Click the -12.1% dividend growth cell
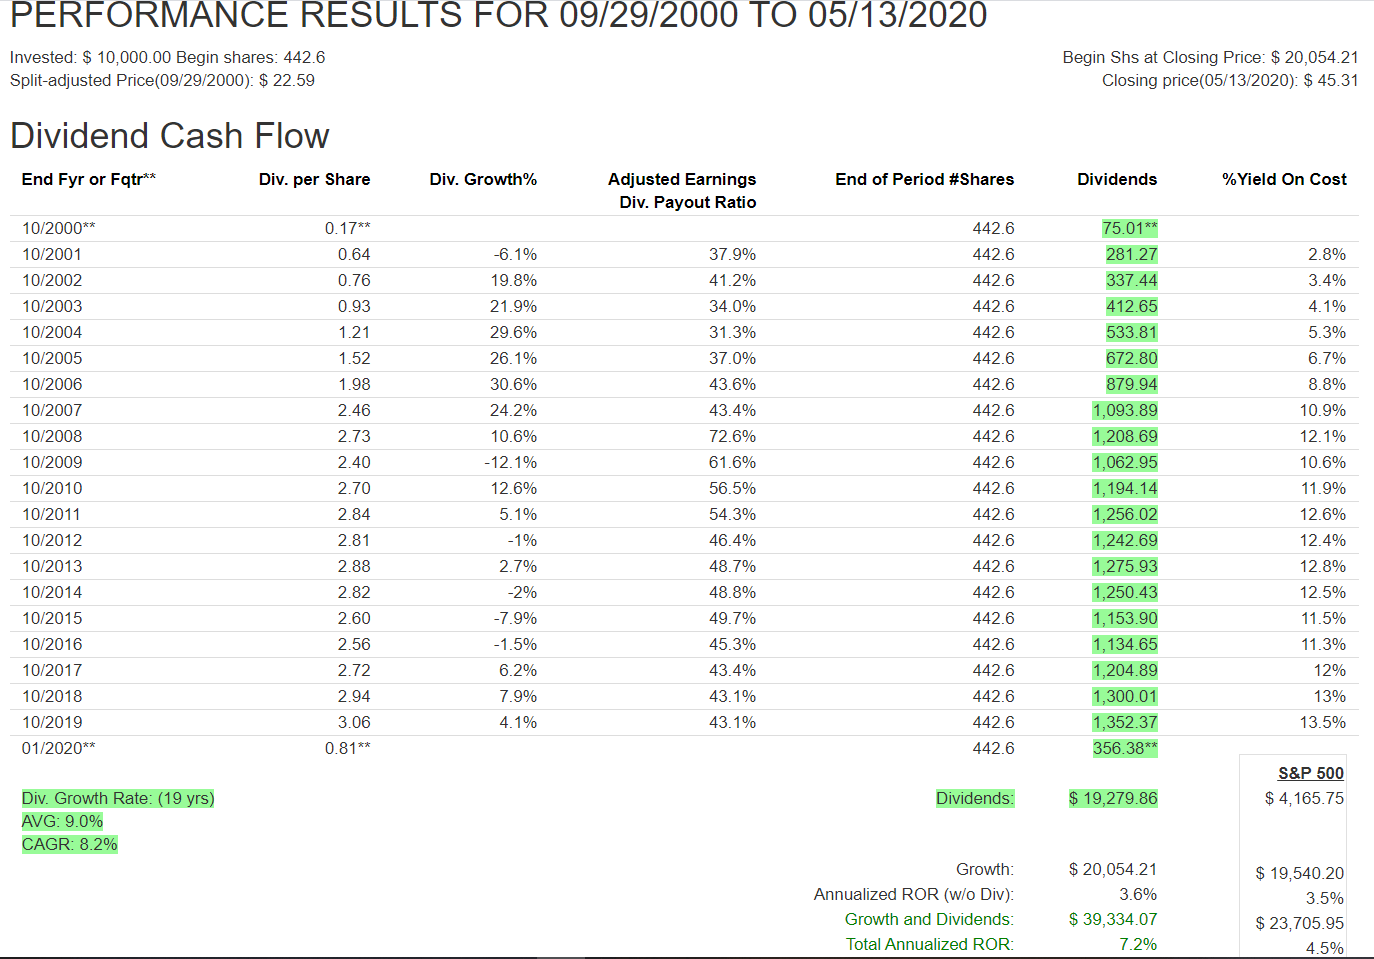 coord(511,462)
